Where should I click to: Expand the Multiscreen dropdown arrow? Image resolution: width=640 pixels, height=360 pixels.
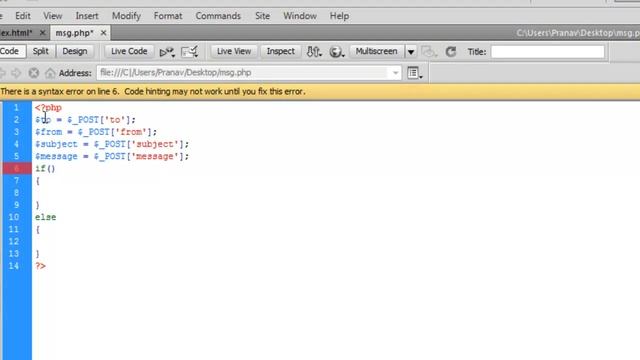coord(411,52)
